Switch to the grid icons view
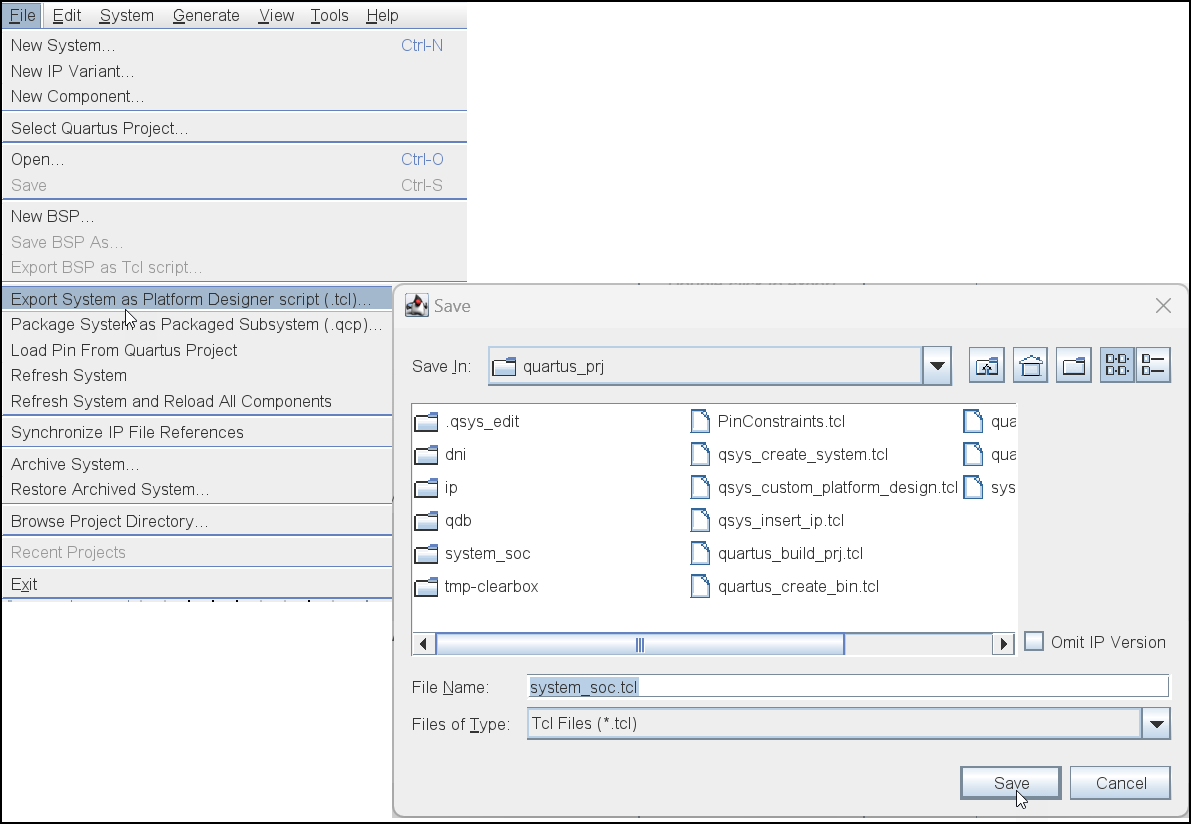Viewport: 1191px width, 824px height. [1116, 365]
